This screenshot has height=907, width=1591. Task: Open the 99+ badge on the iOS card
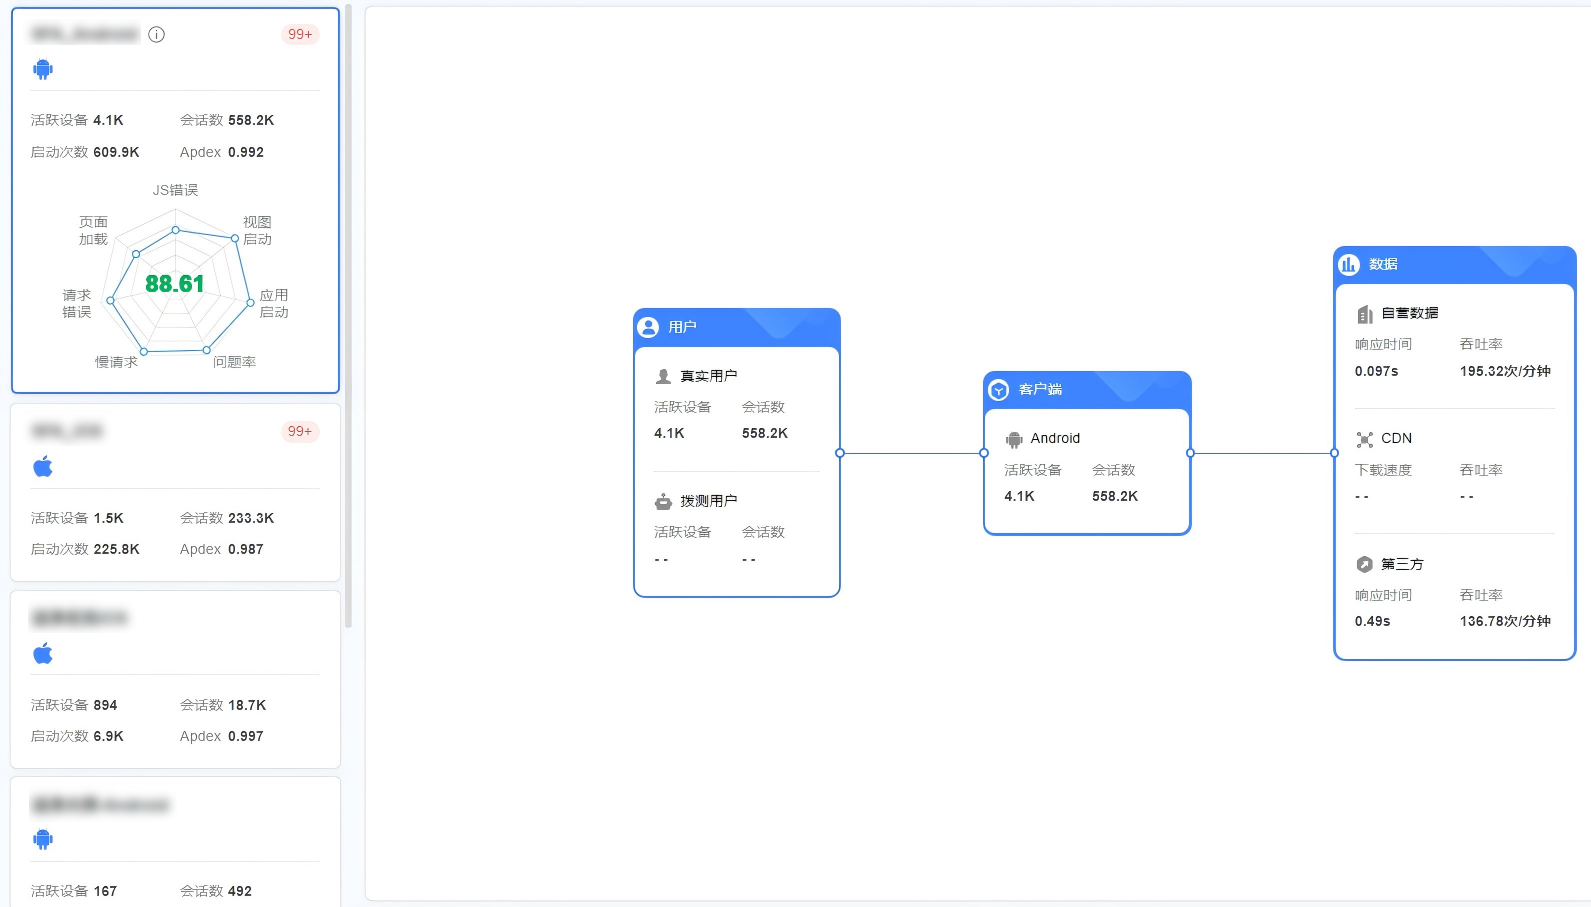click(x=300, y=432)
